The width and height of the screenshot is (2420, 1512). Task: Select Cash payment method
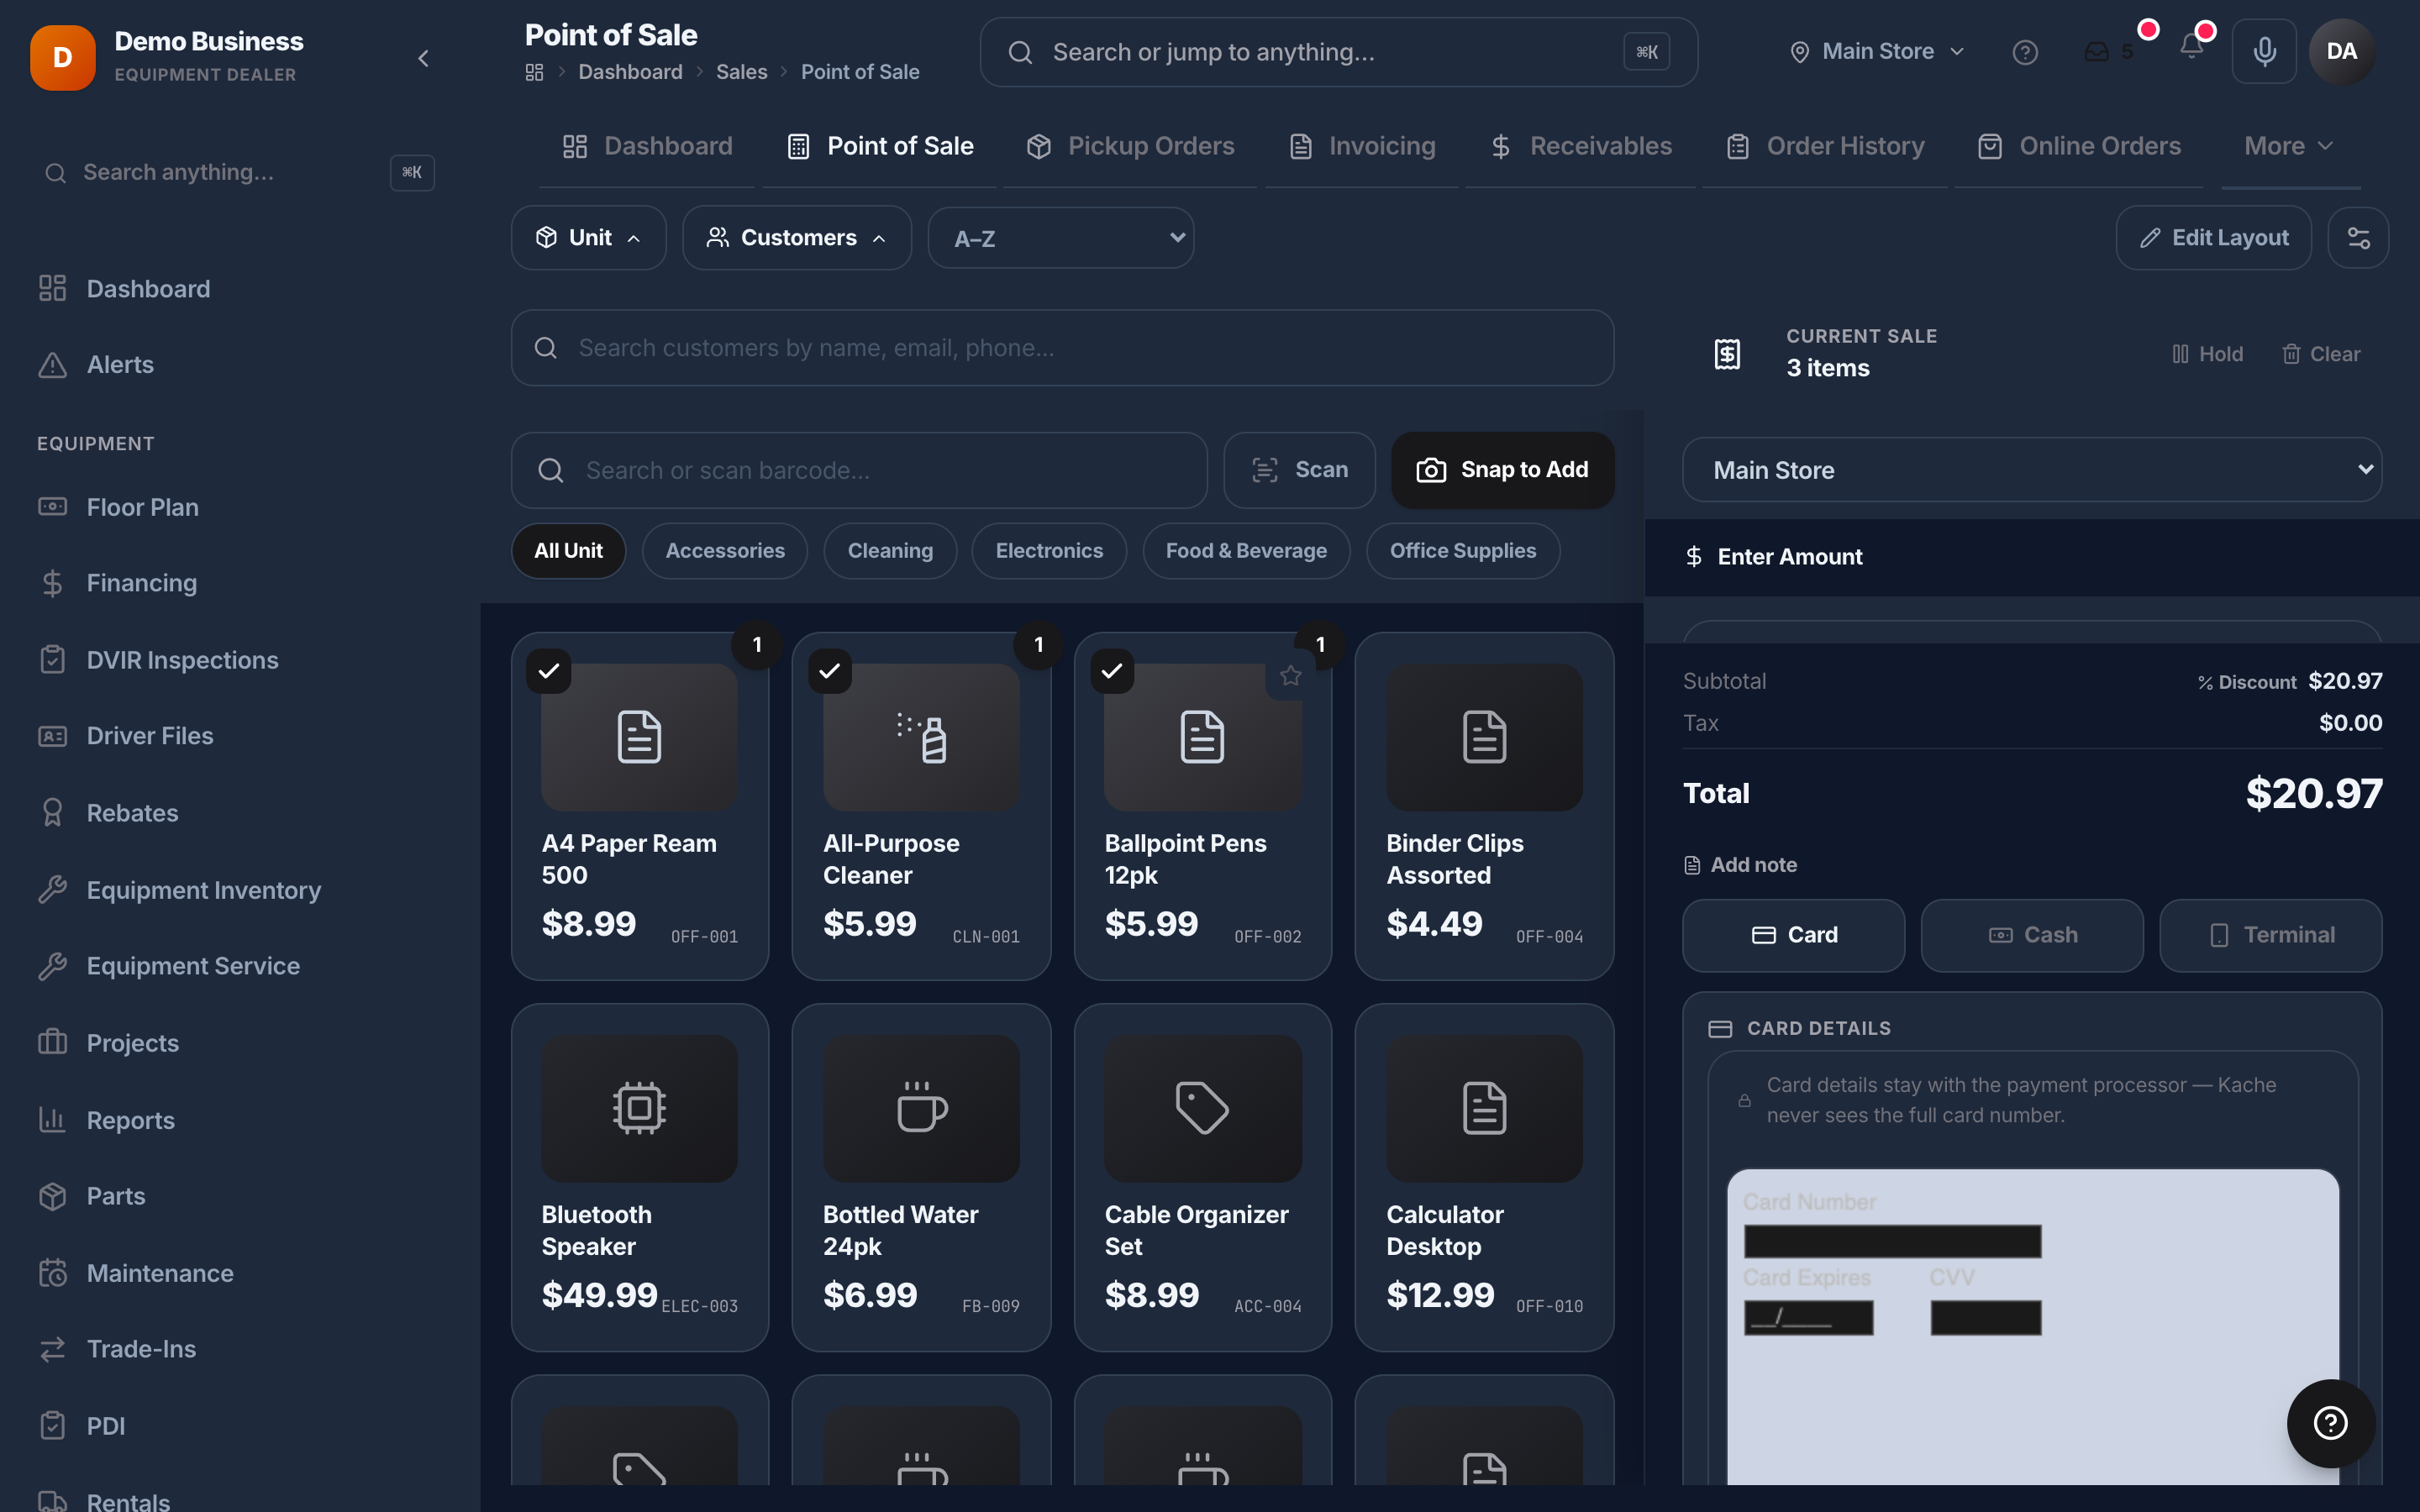(2031, 935)
